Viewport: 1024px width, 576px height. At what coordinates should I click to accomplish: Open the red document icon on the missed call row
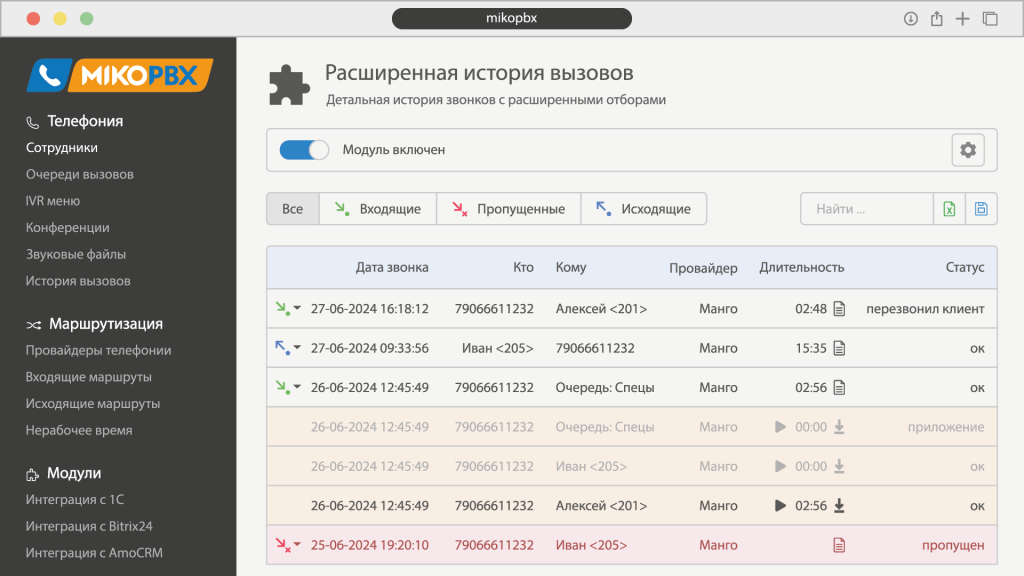[839, 545]
